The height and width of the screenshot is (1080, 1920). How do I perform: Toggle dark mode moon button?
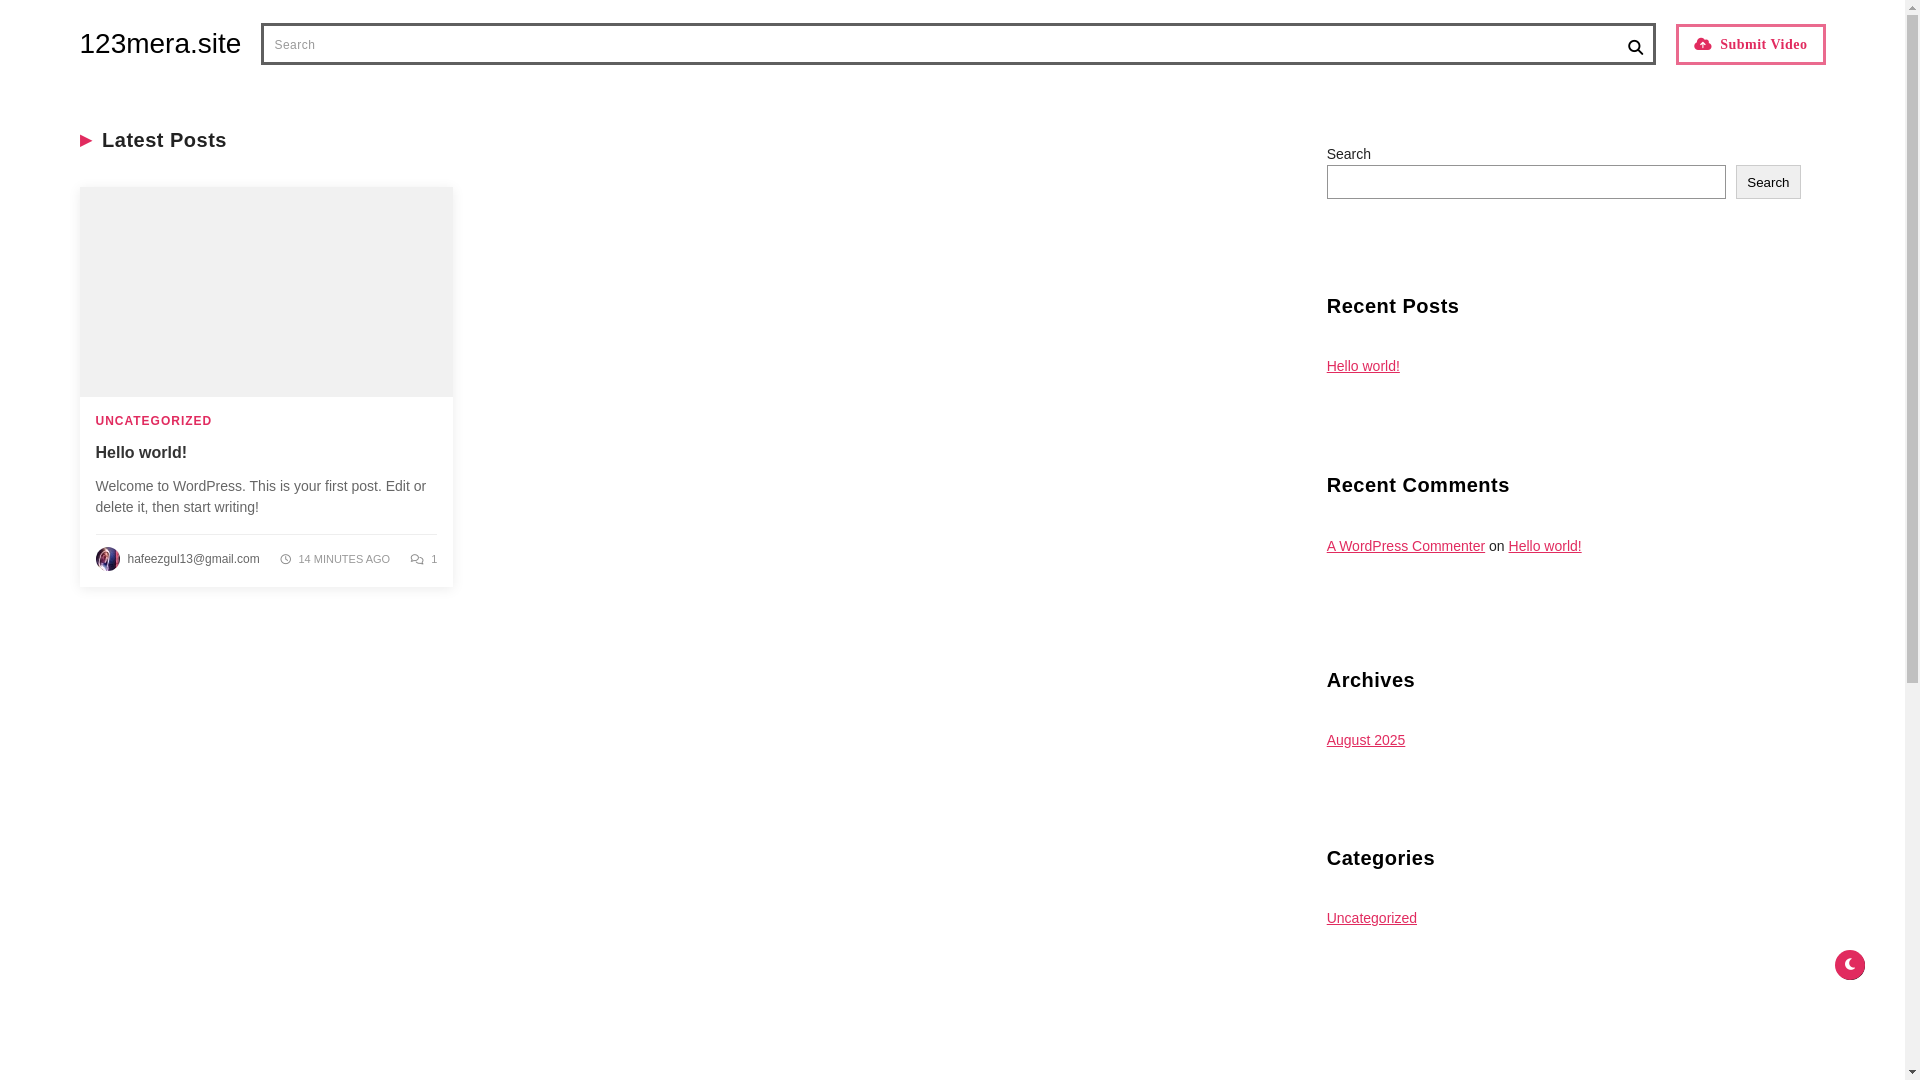coord(1850,965)
